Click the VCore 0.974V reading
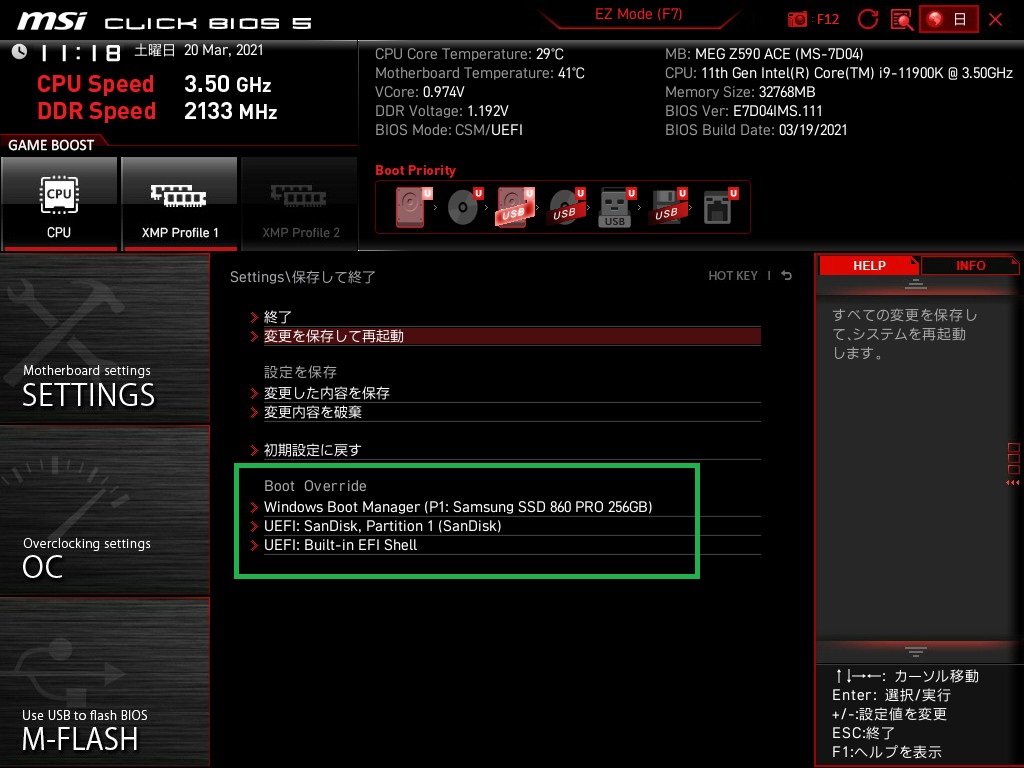1024x768 pixels. coord(419,92)
